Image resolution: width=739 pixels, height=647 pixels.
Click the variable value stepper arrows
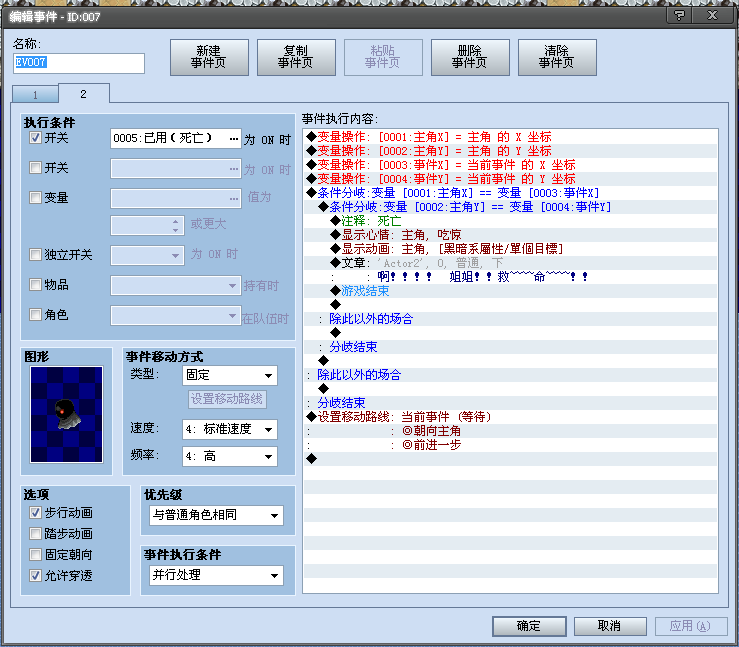pos(175,225)
